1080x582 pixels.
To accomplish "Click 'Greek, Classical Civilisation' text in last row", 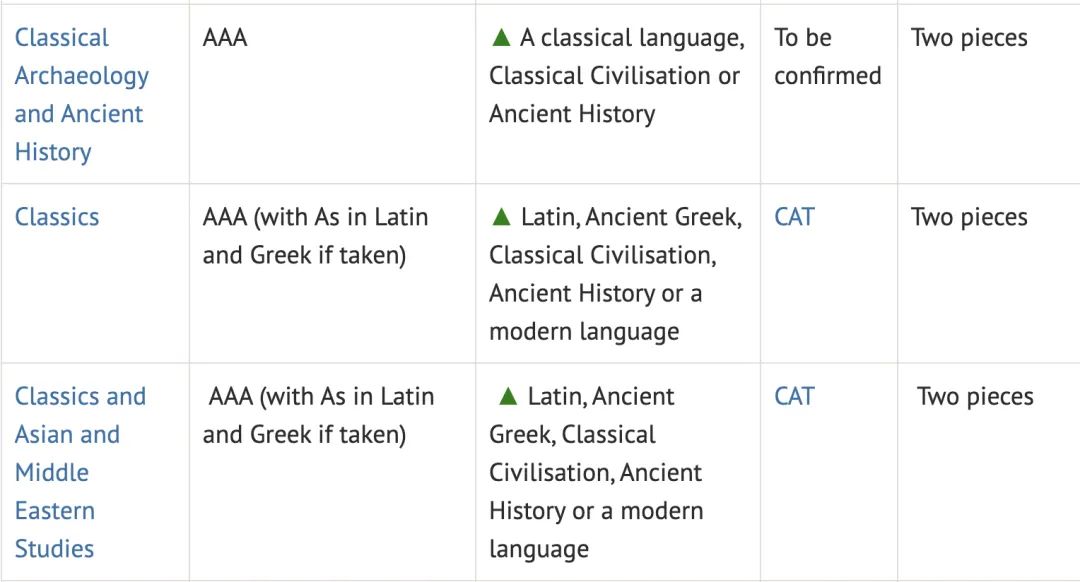I will click(x=596, y=453).
